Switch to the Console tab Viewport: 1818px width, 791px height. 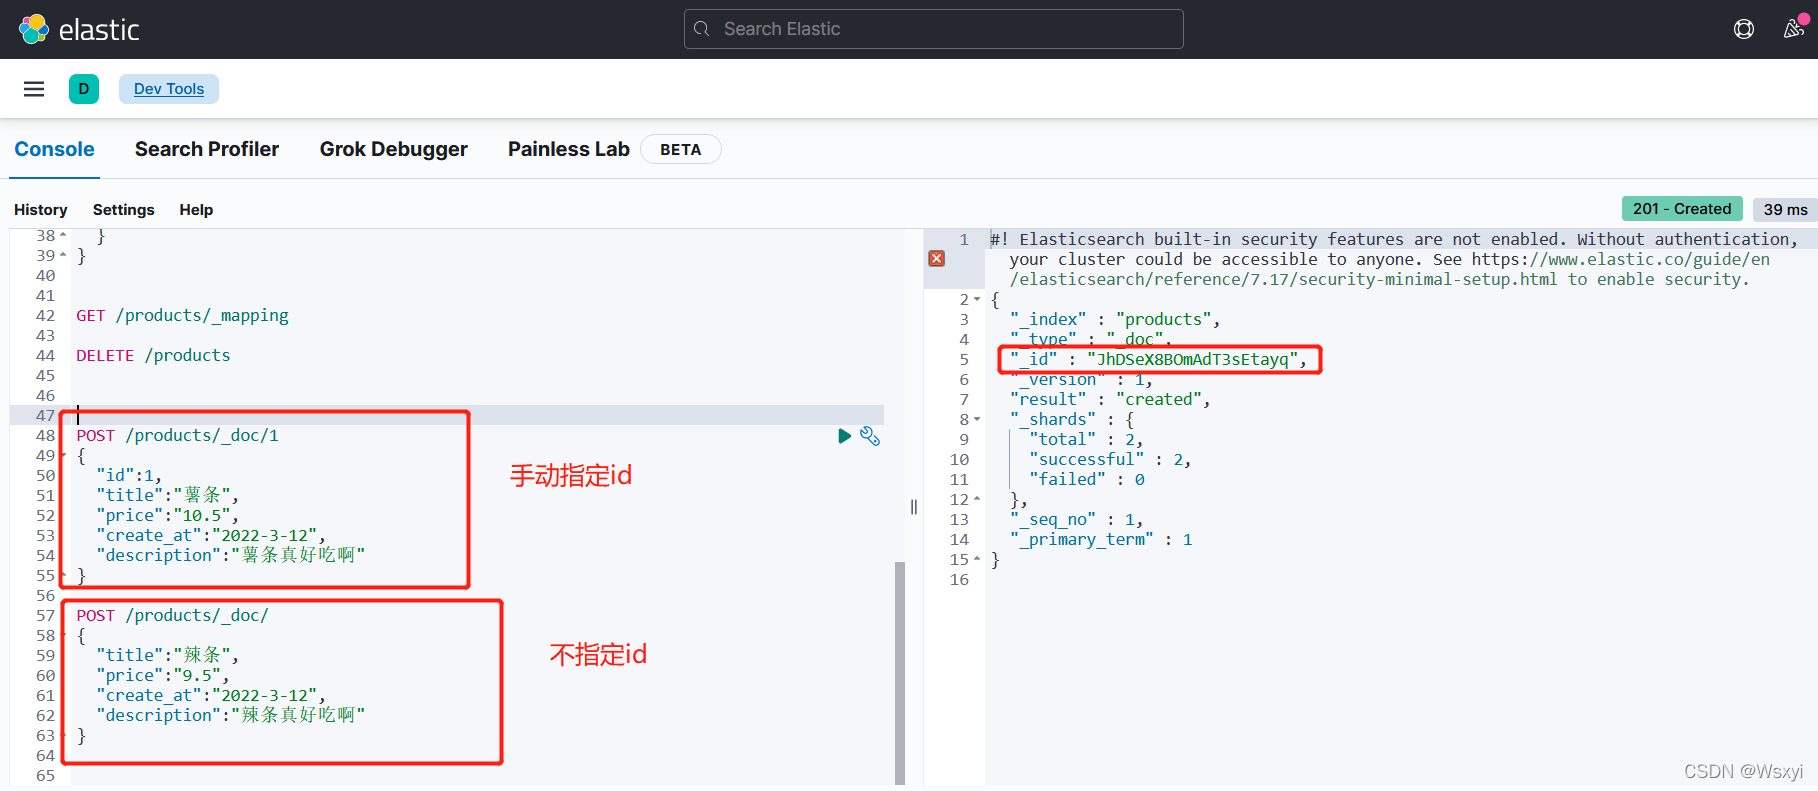pos(54,149)
